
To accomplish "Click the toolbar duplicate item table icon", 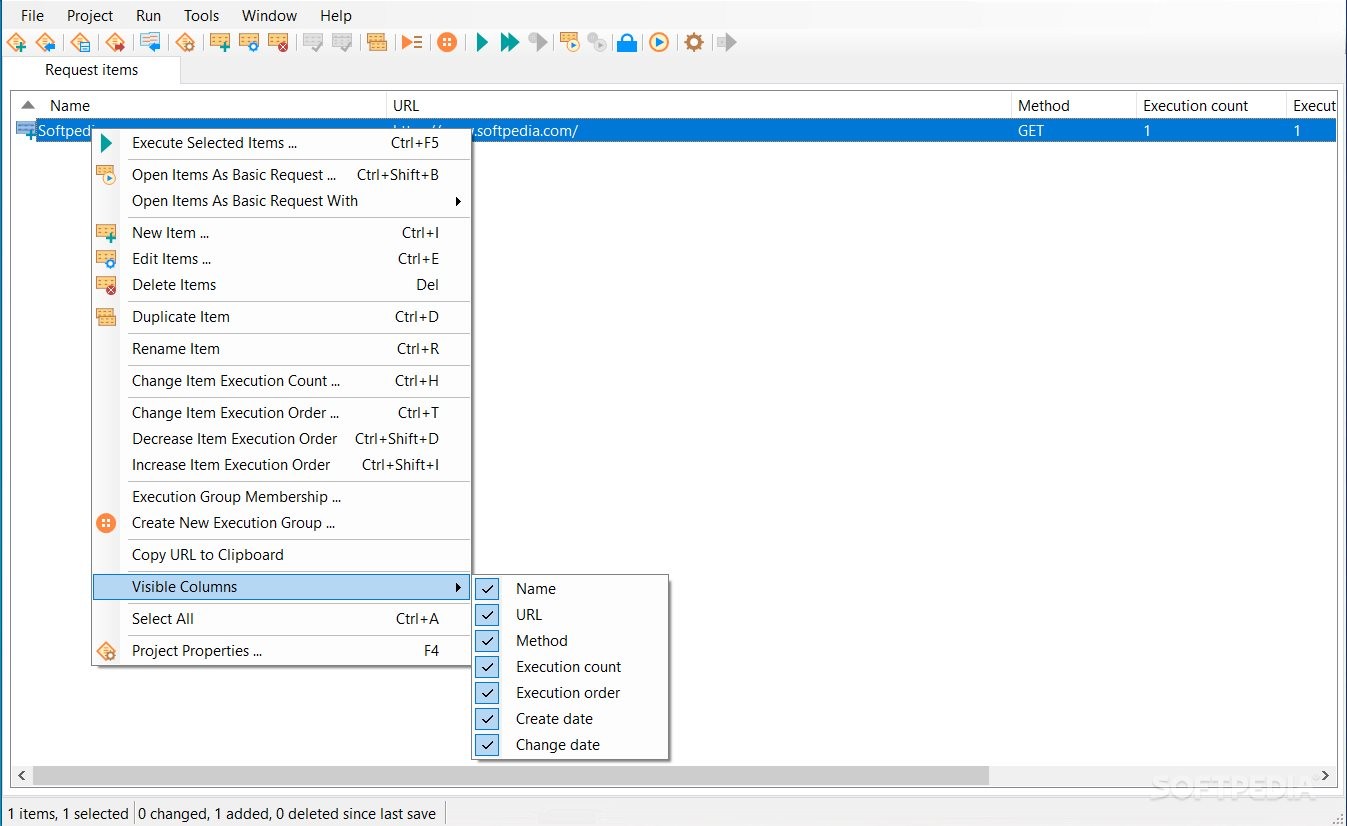I will point(377,42).
